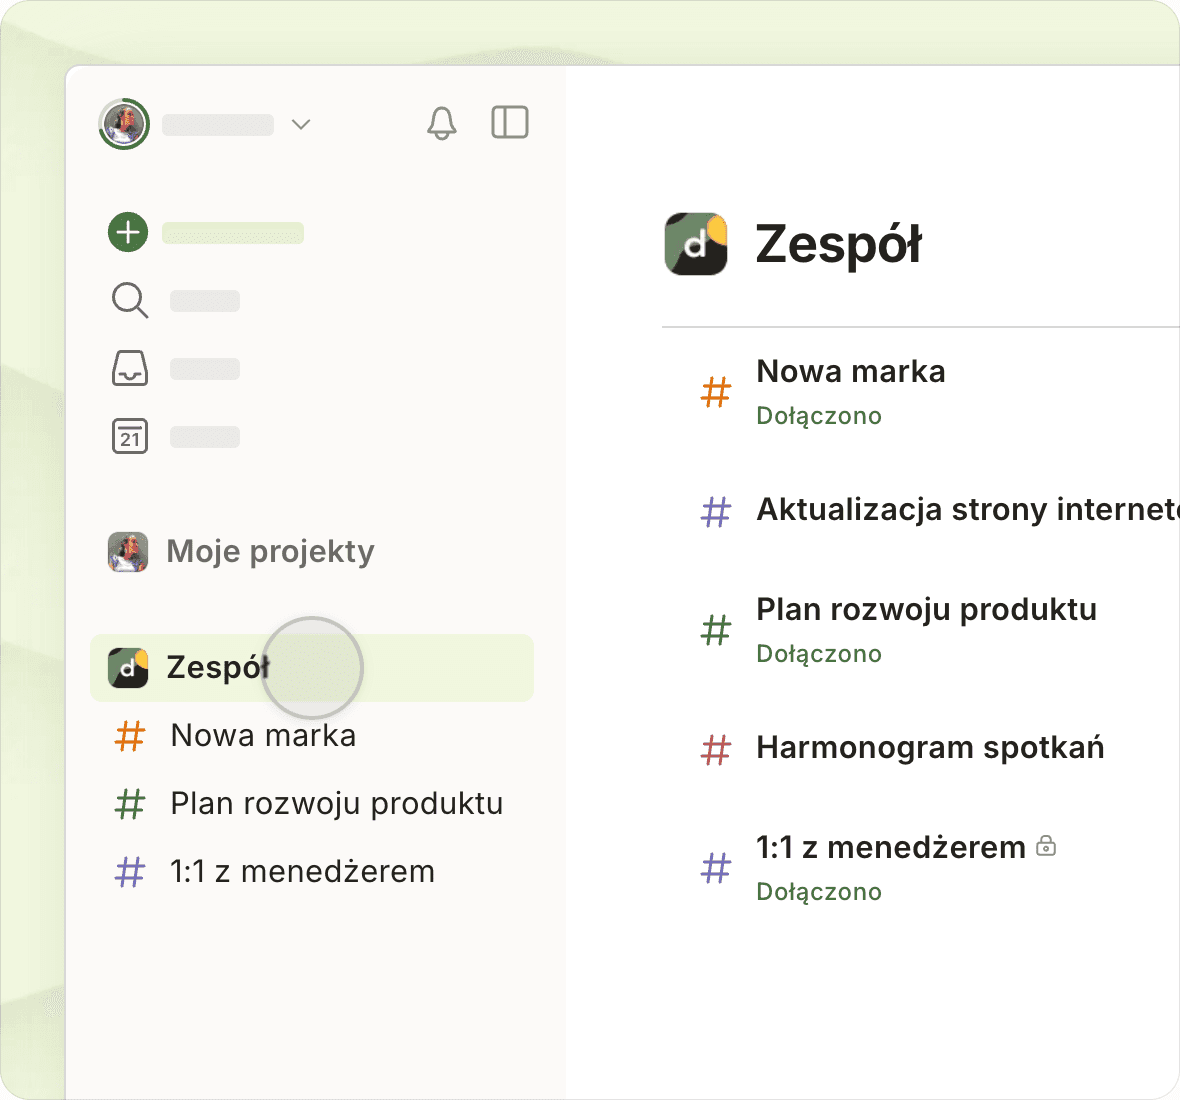Click the Zespół team logo in header
This screenshot has width=1180, height=1100.
click(x=696, y=243)
